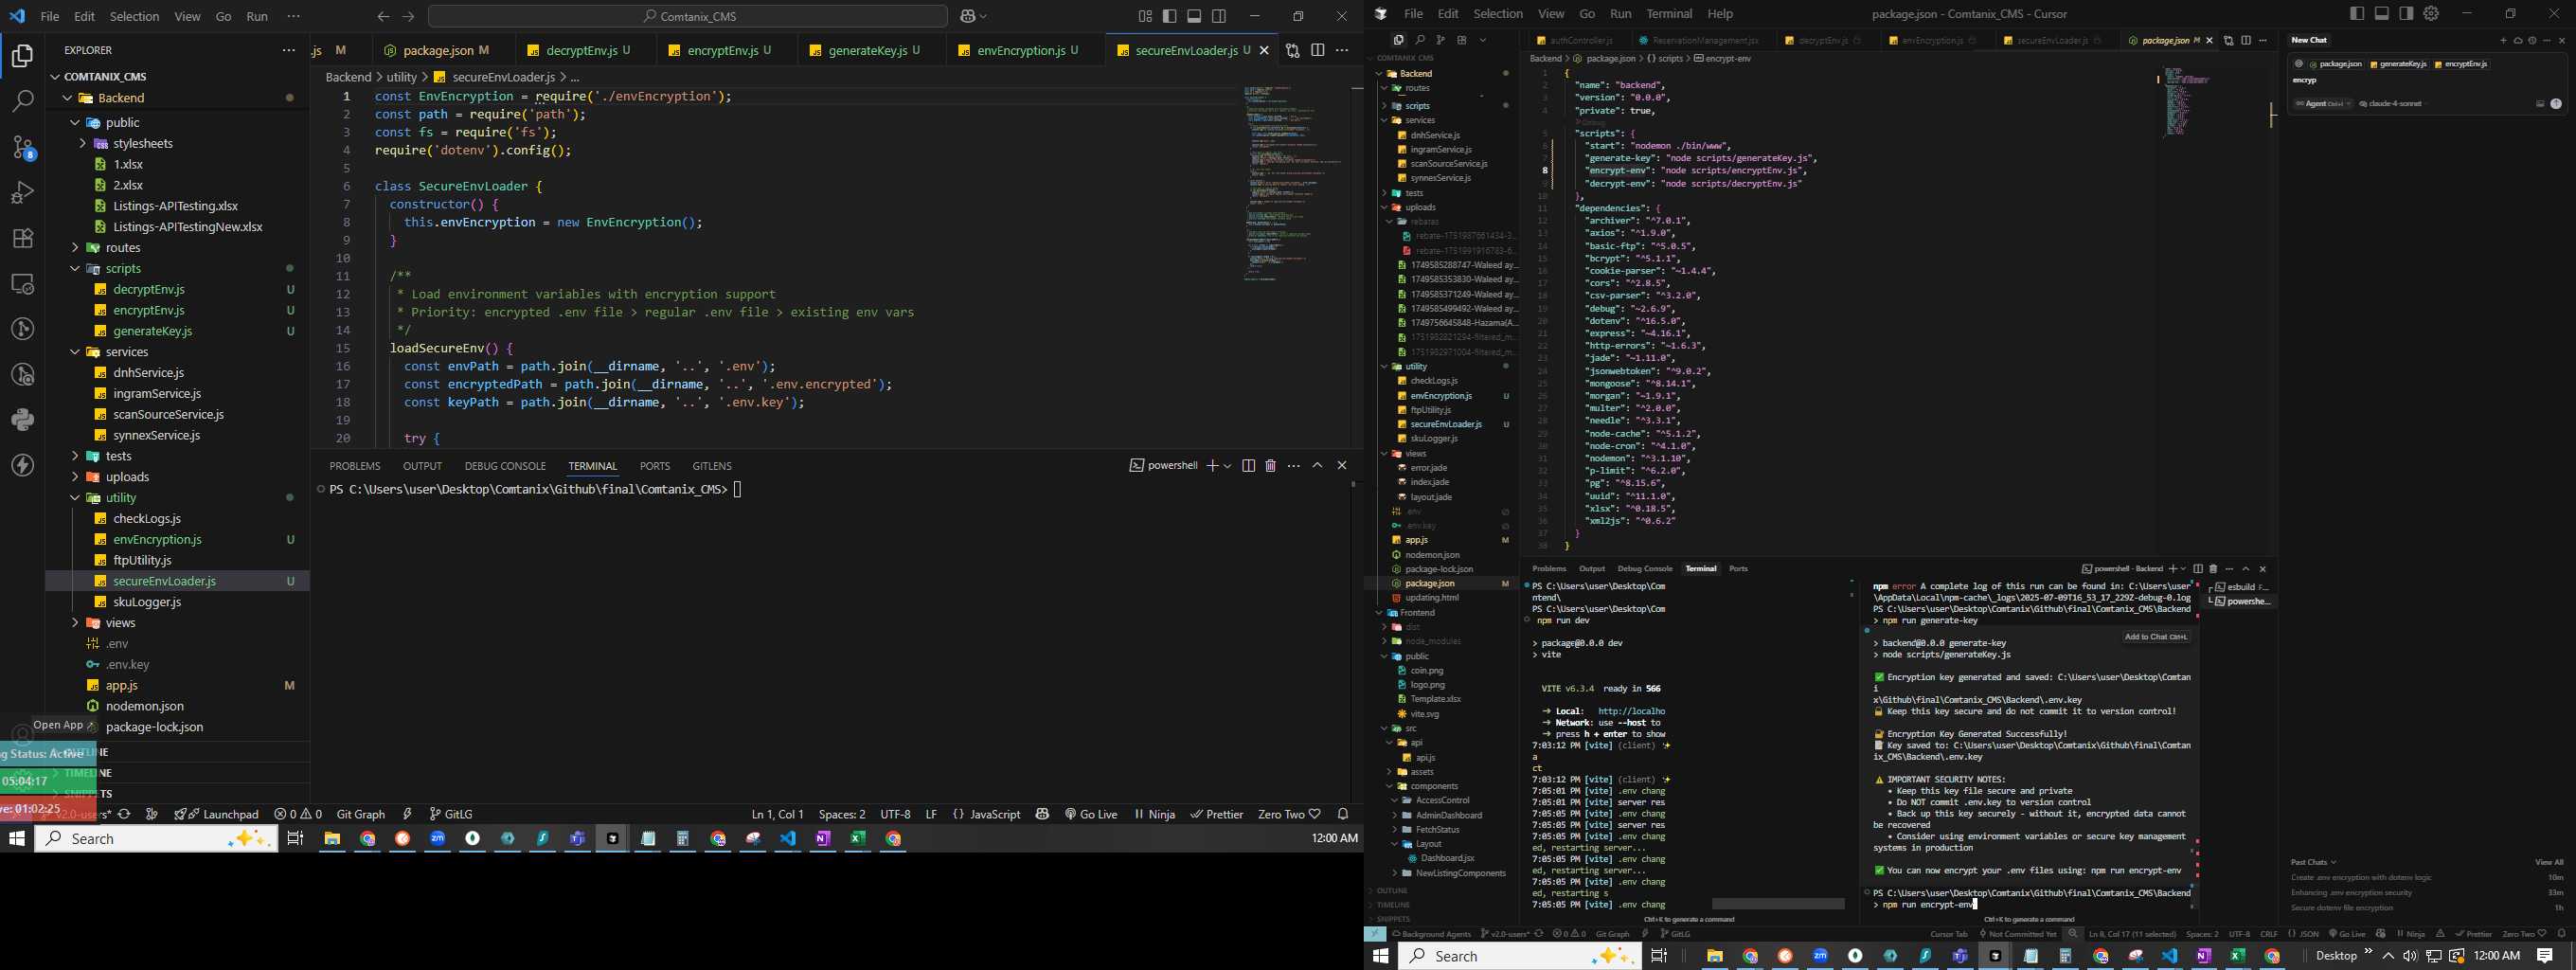Click the VS Code split editor right icon
Screen dimensions: 2576x970
[1317, 50]
